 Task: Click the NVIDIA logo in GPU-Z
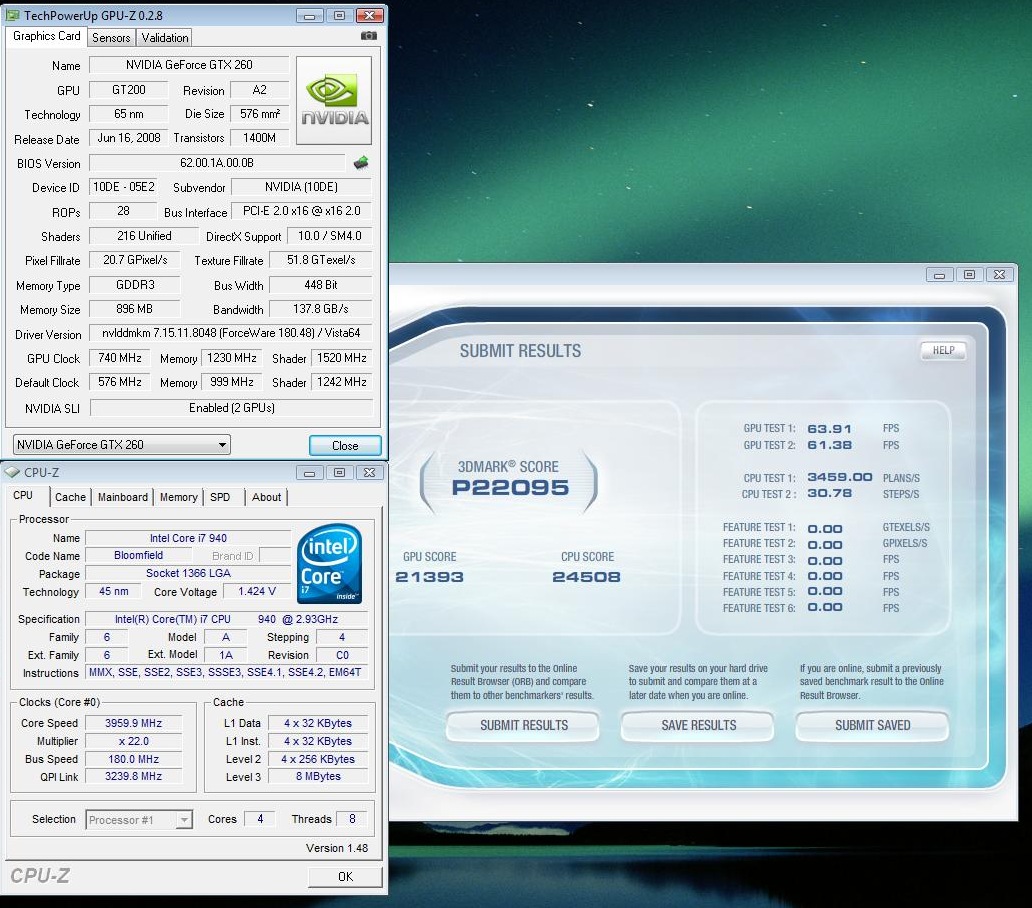(x=334, y=100)
